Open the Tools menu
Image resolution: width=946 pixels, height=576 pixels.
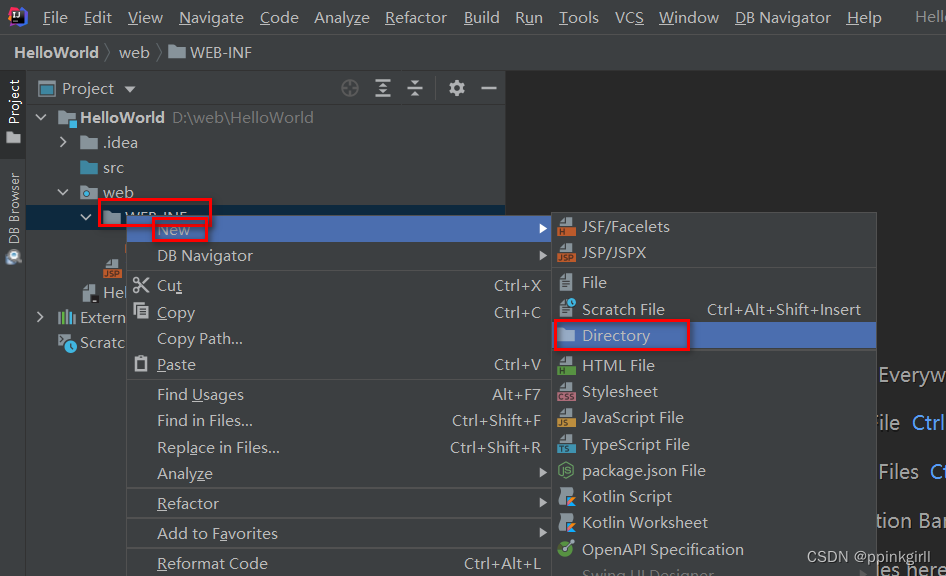(x=579, y=17)
